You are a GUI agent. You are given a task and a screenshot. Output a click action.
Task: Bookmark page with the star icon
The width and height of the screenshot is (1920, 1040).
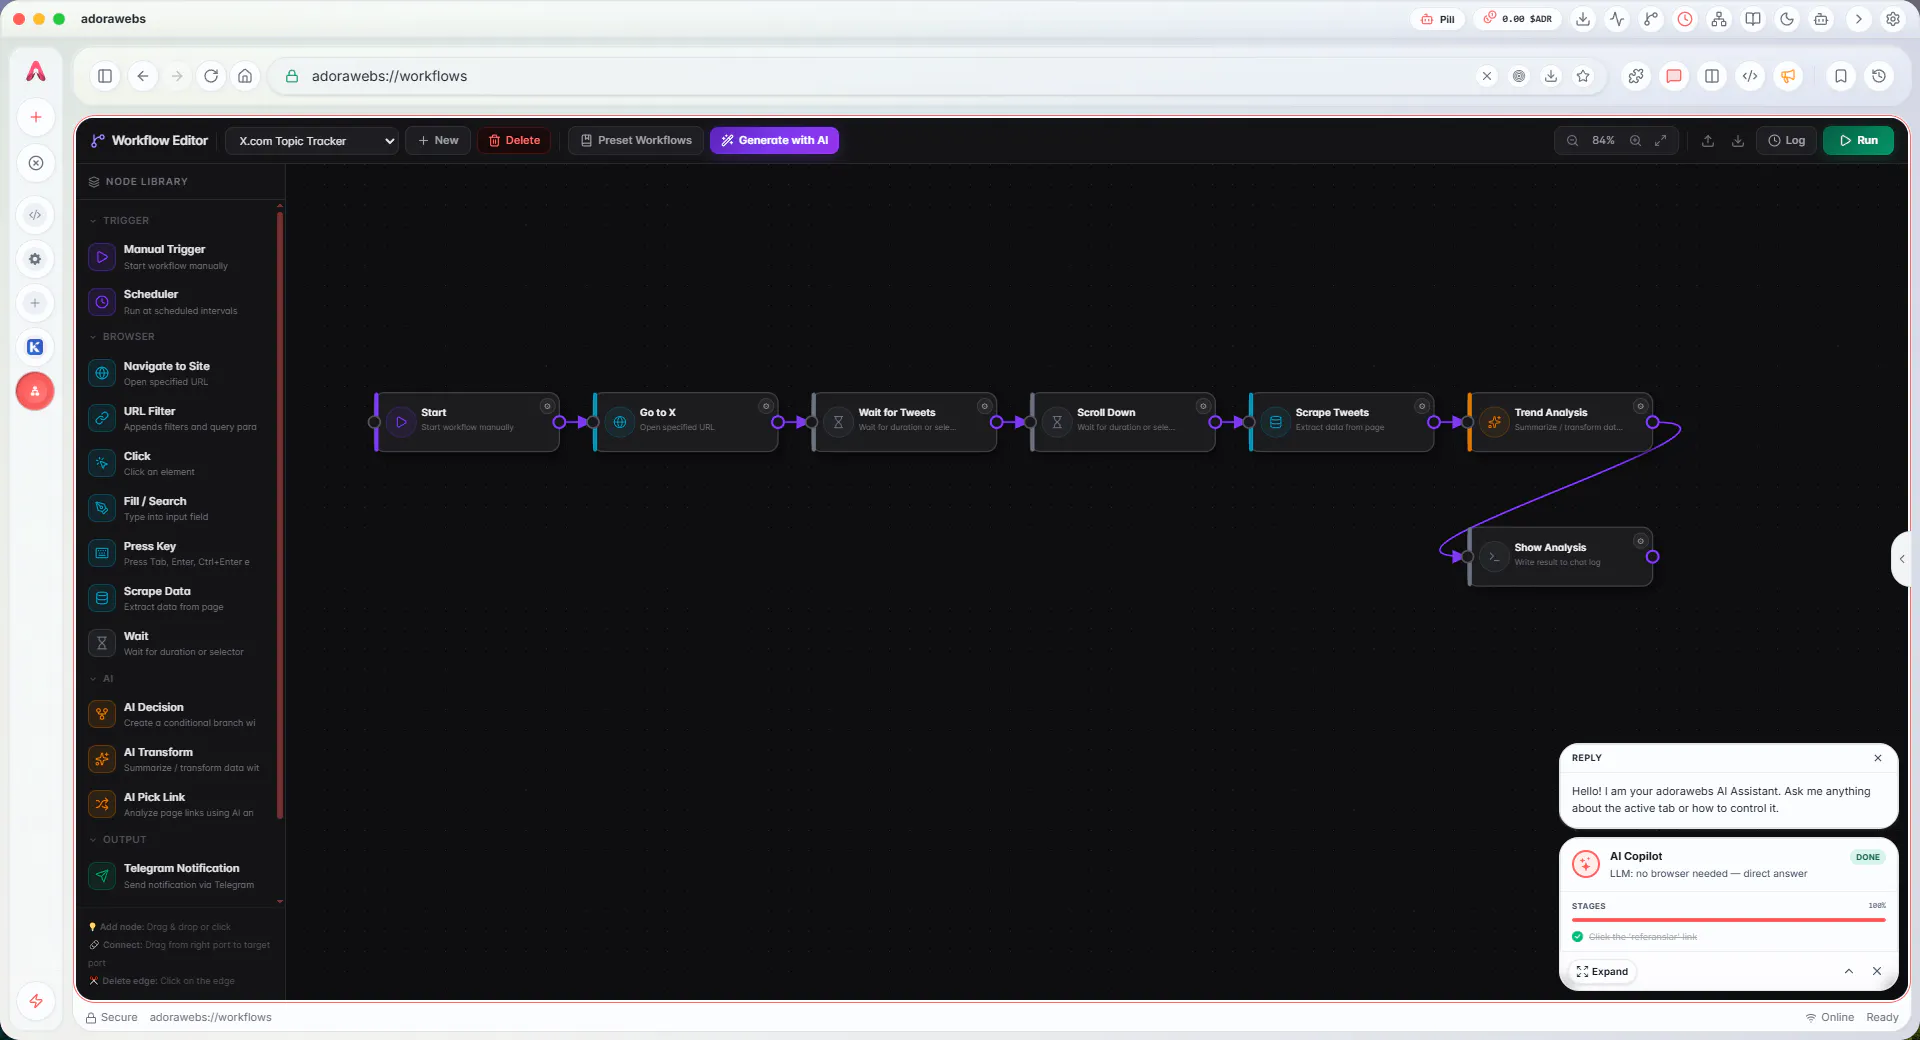coord(1583,76)
